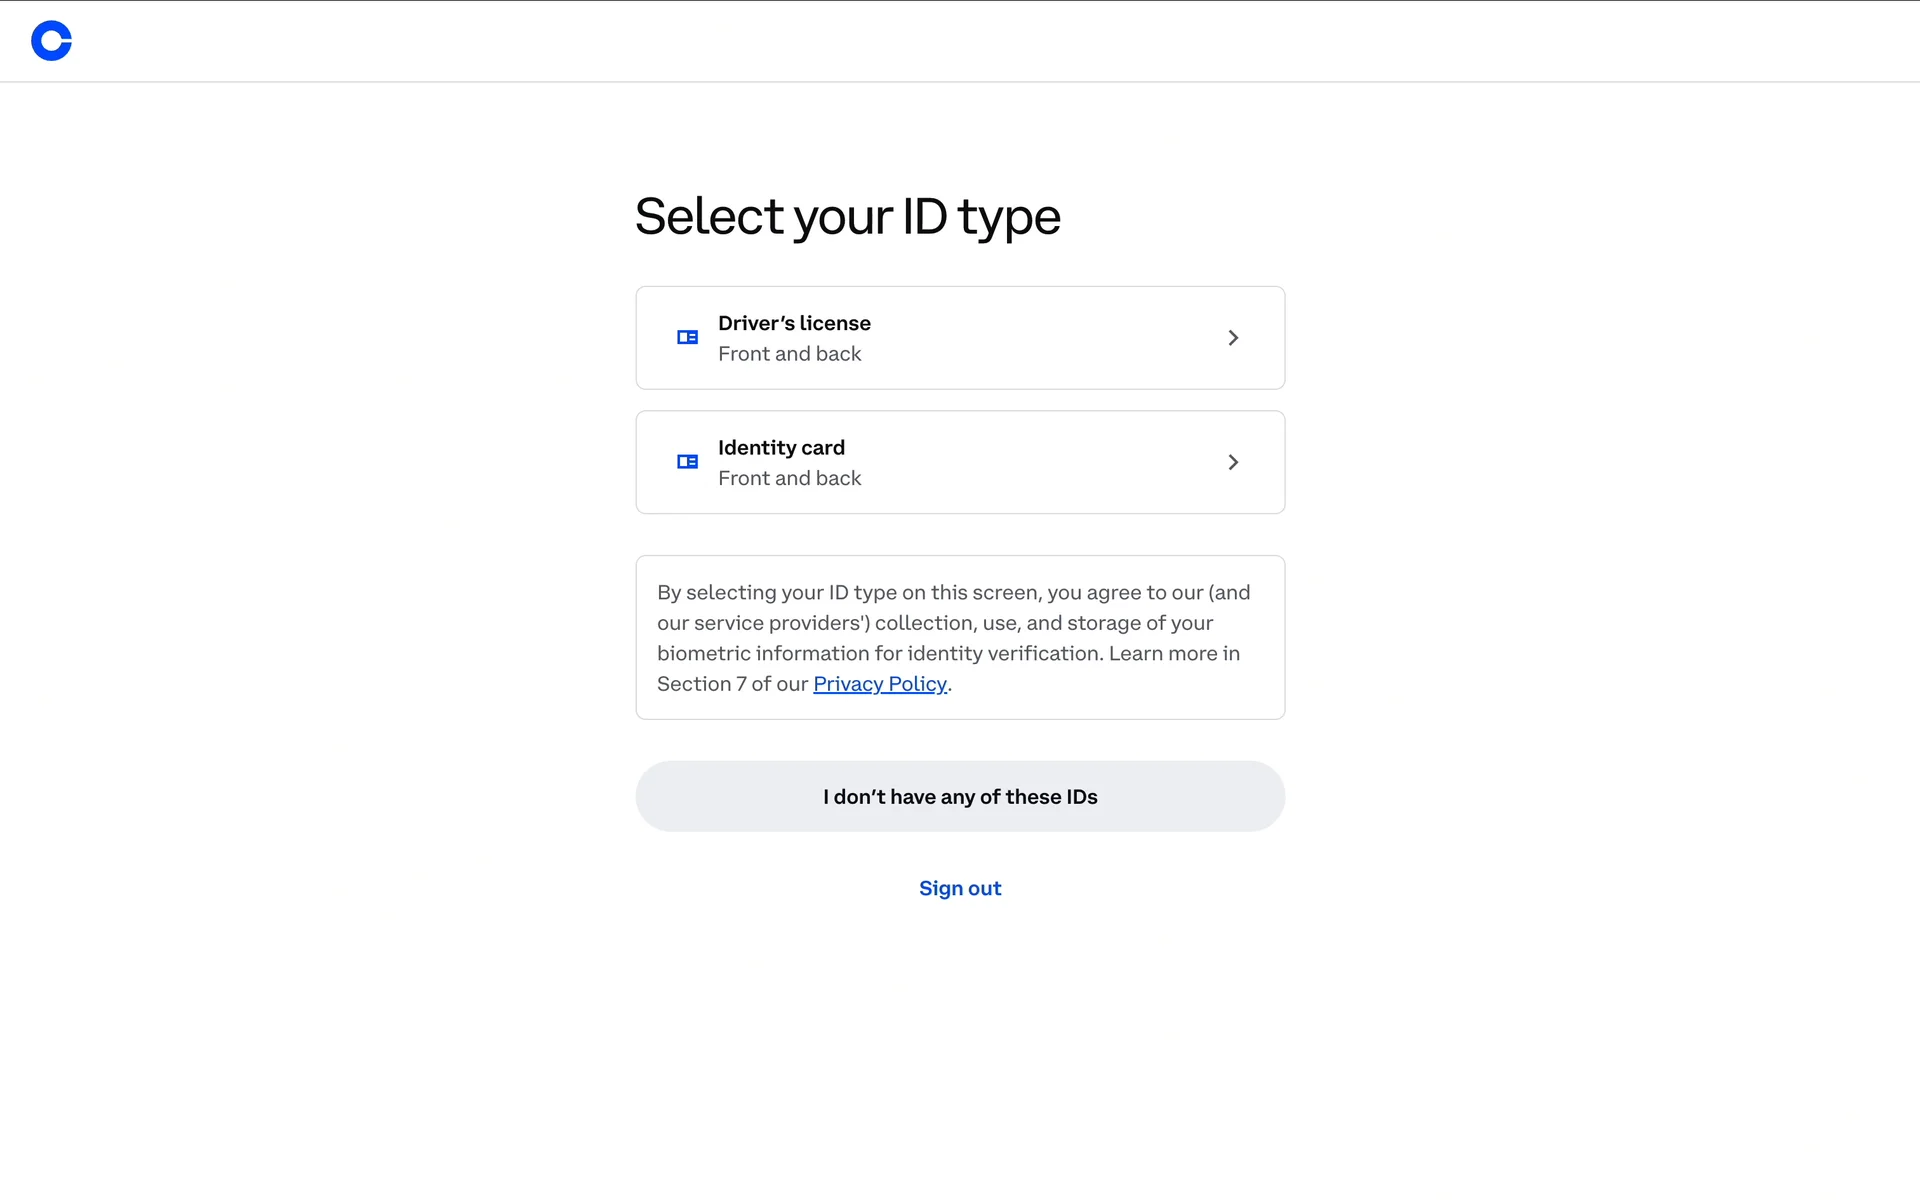Viewport: 1920px width, 1200px height.
Task: Click "Front and back" under Identity card
Action: (789, 478)
